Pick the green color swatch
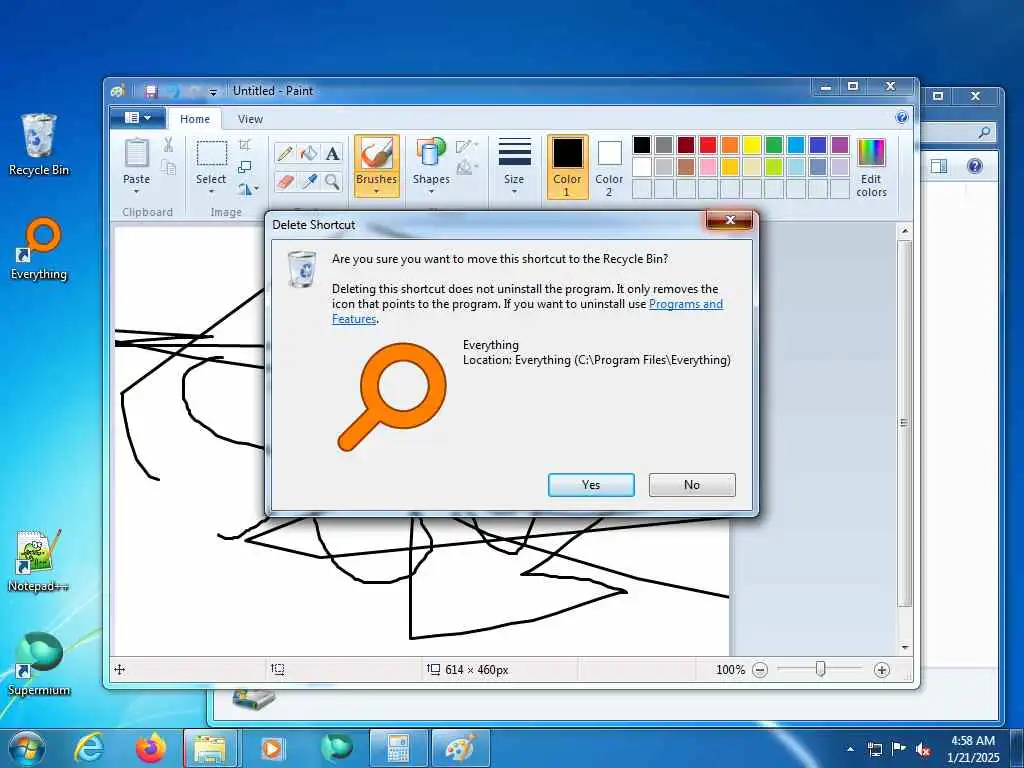Image resolution: width=1024 pixels, height=768 pixels. click(x=774, y=144)
